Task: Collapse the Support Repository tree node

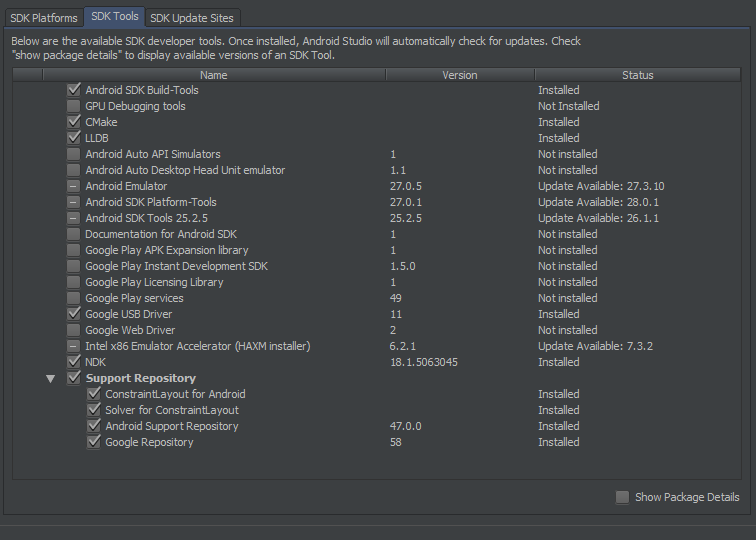Action: [51, 378]
